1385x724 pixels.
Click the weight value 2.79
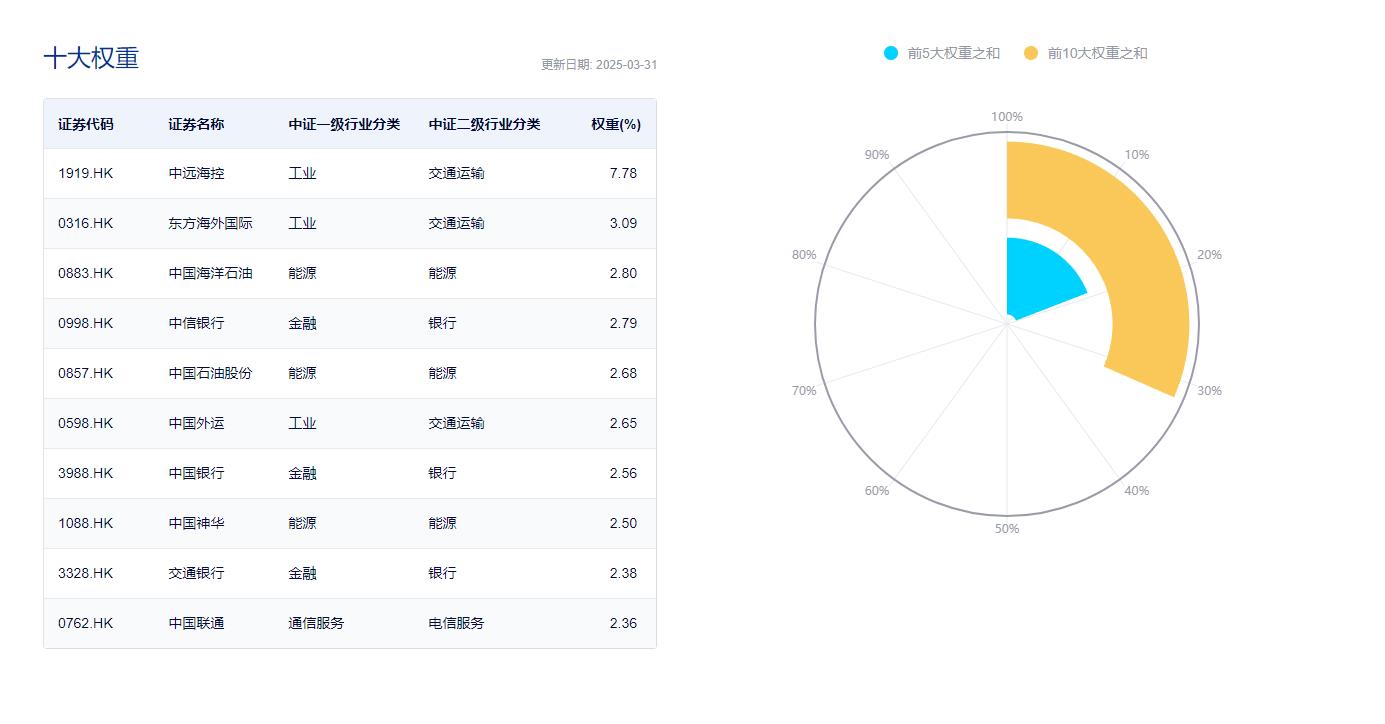coord(623,323)
